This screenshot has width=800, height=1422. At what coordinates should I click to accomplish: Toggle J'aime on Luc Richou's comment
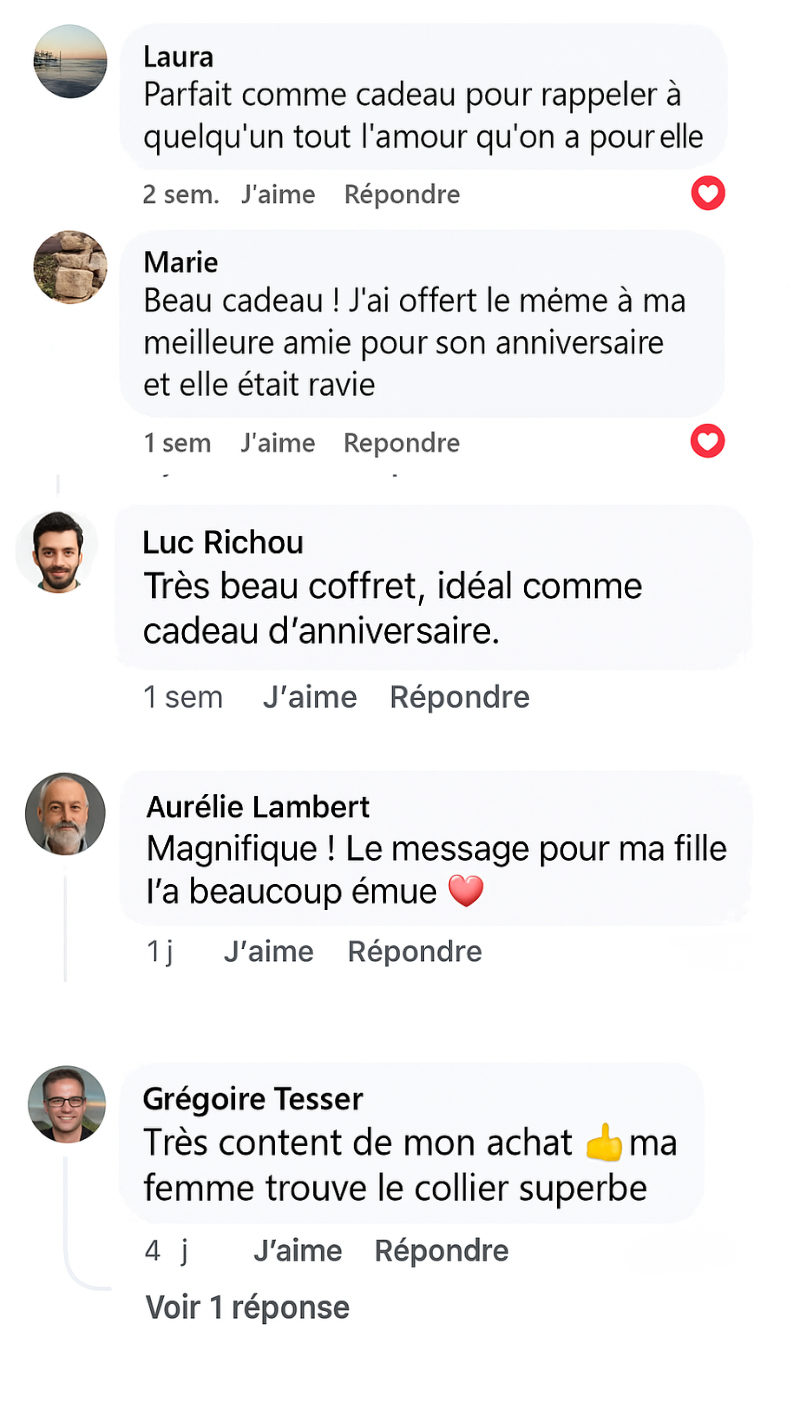pyautogui.click(x=310, y=697)
